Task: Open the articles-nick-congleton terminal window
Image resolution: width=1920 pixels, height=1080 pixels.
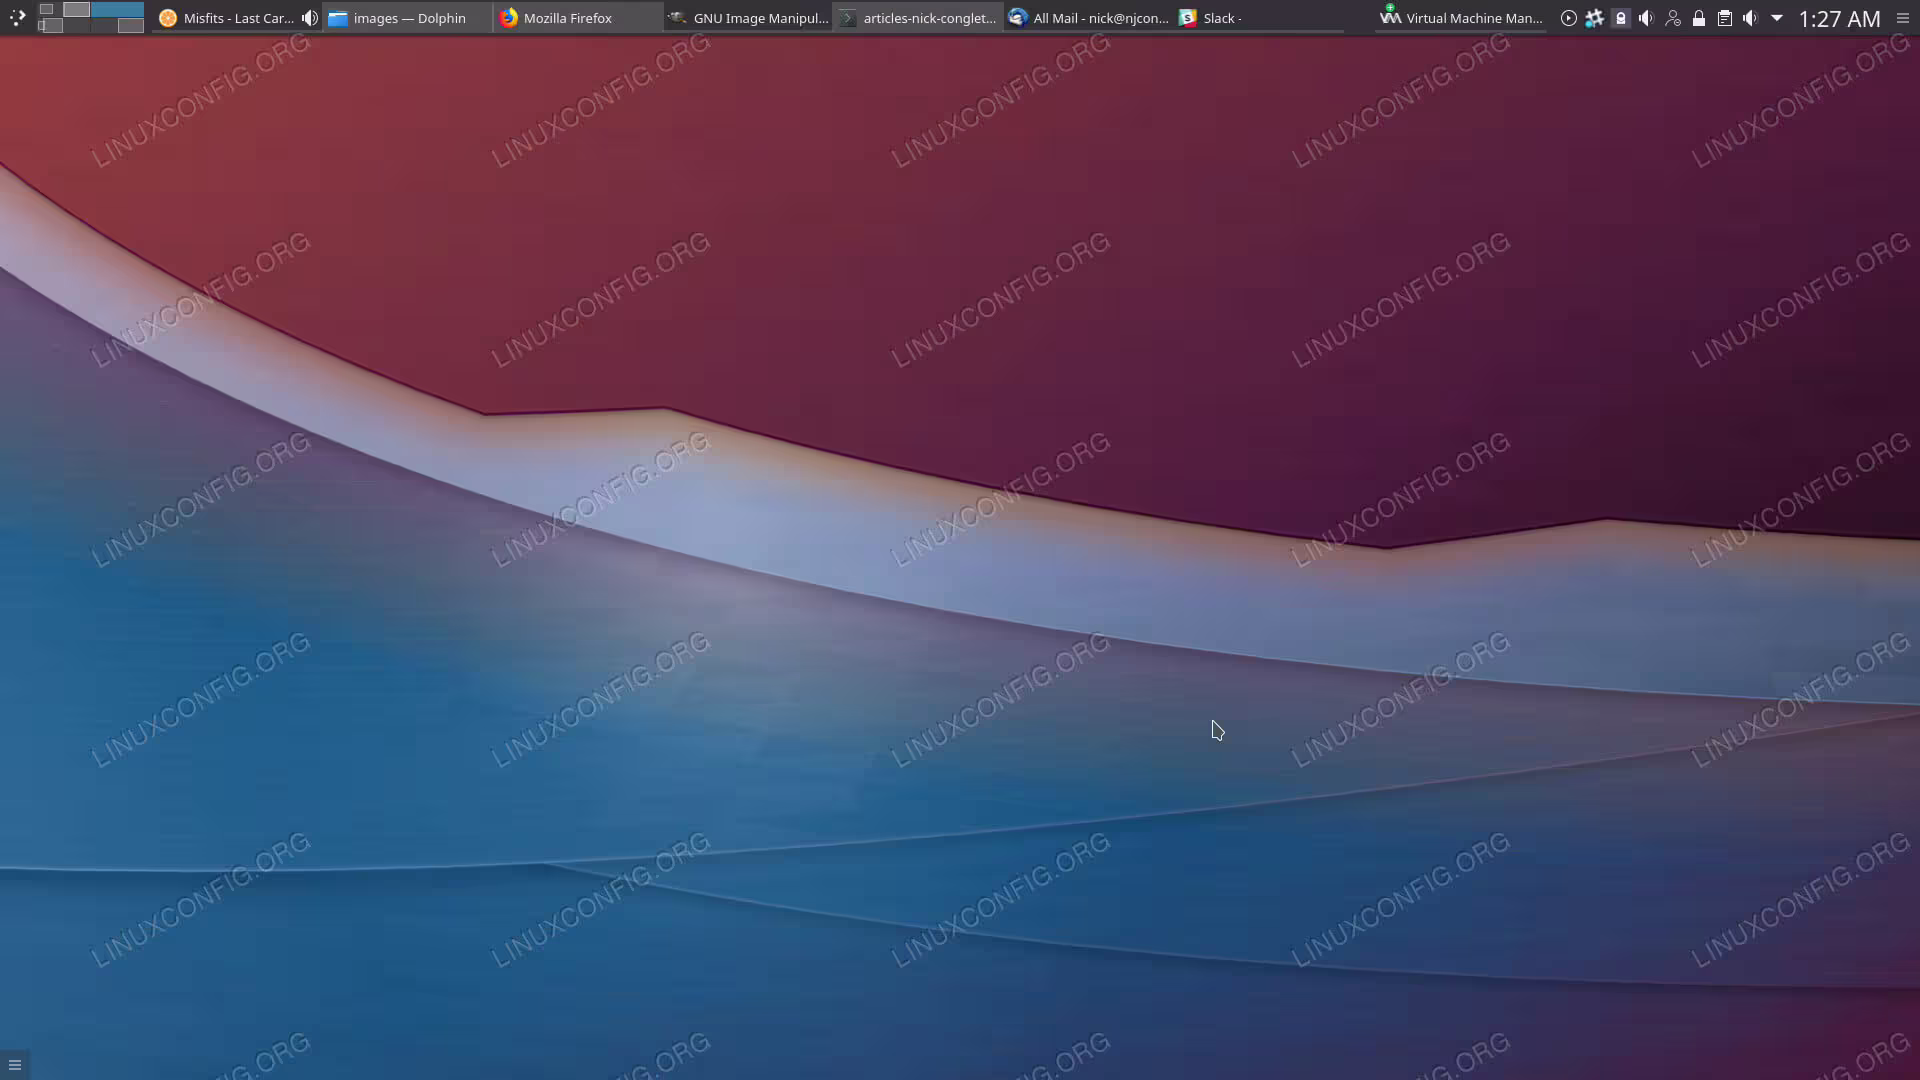Action: (918, 18)
